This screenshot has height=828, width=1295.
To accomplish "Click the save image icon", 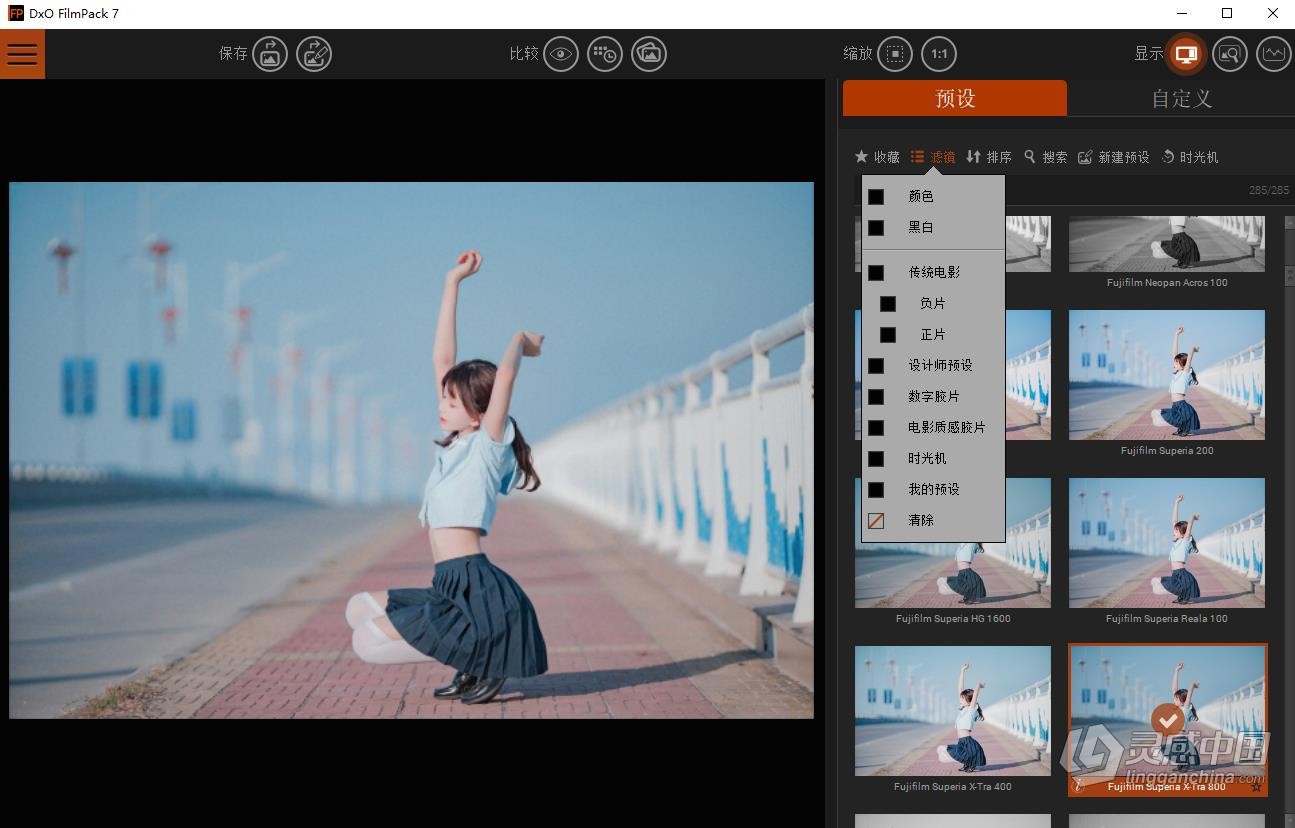I will 270,54.
